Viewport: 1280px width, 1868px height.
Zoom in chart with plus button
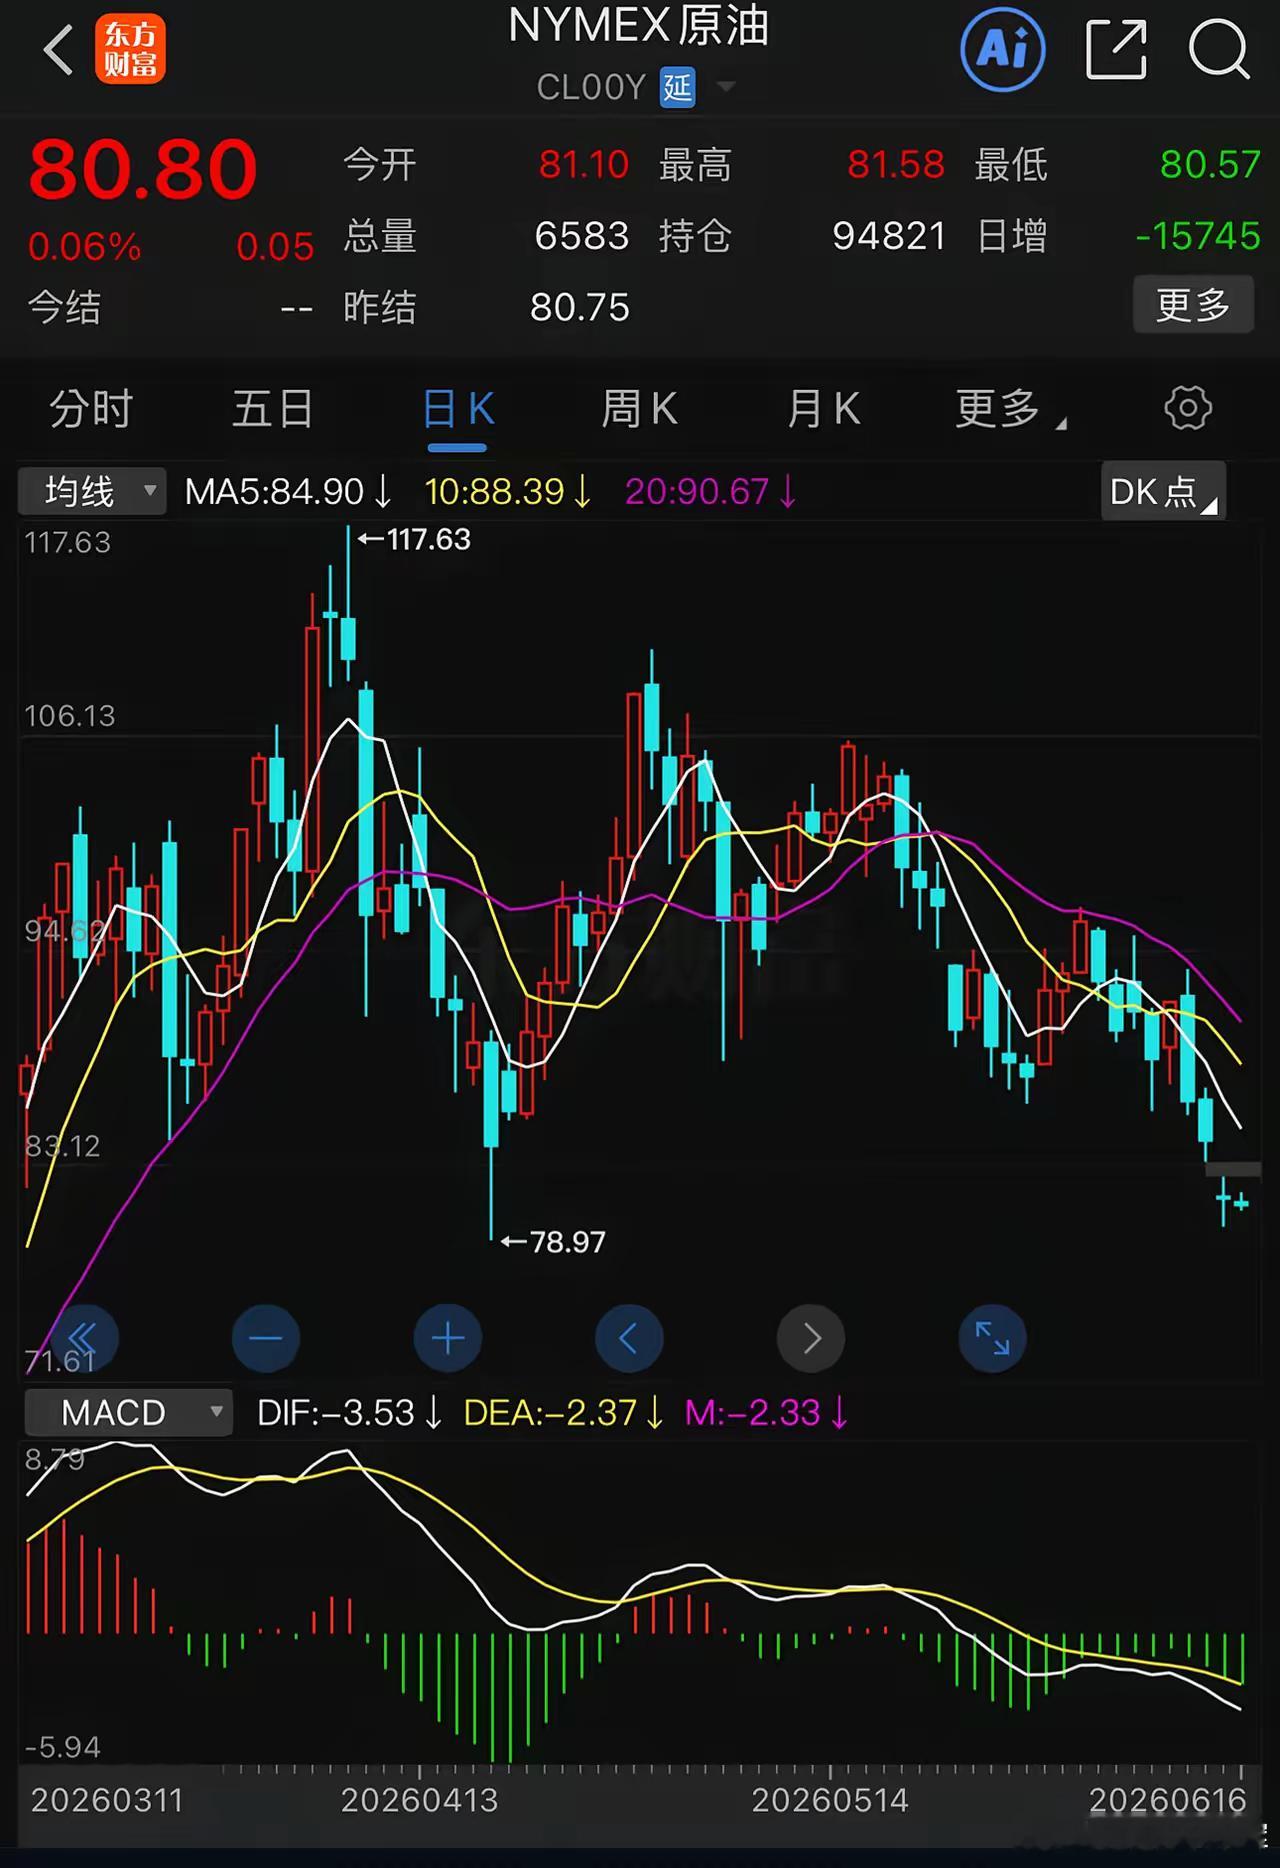(x=448, y=1338)
